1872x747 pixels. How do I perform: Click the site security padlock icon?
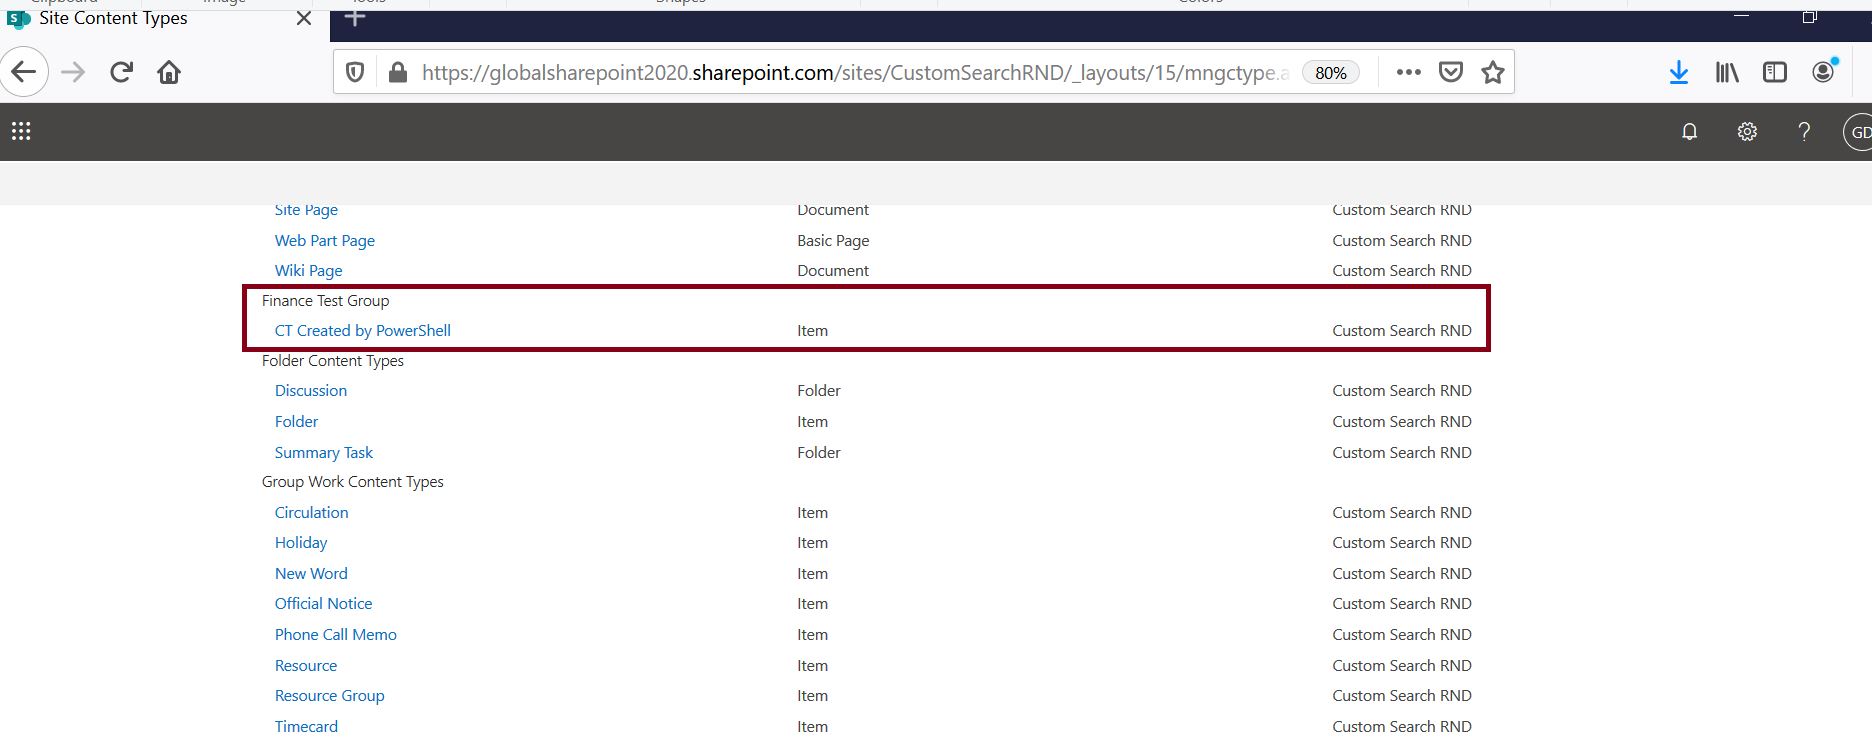click(x=397, y=72)
